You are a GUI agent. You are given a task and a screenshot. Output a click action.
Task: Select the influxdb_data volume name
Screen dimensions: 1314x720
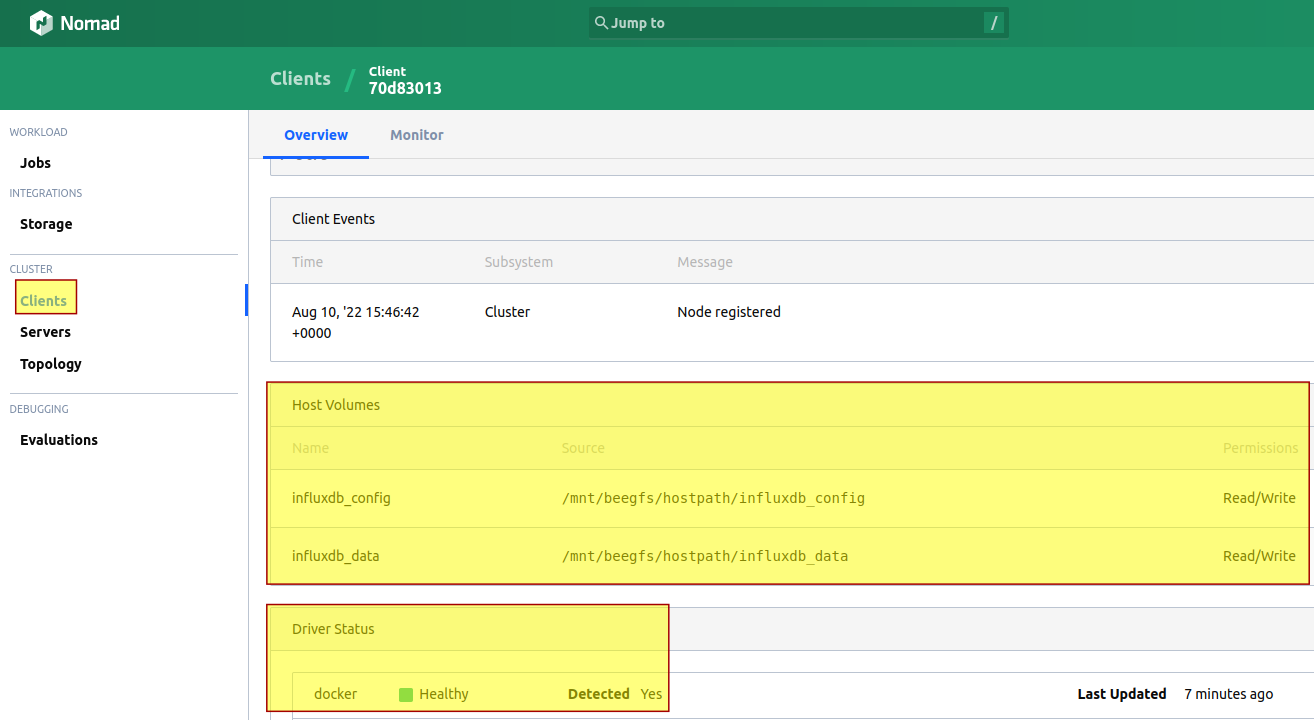coord(336,556)
